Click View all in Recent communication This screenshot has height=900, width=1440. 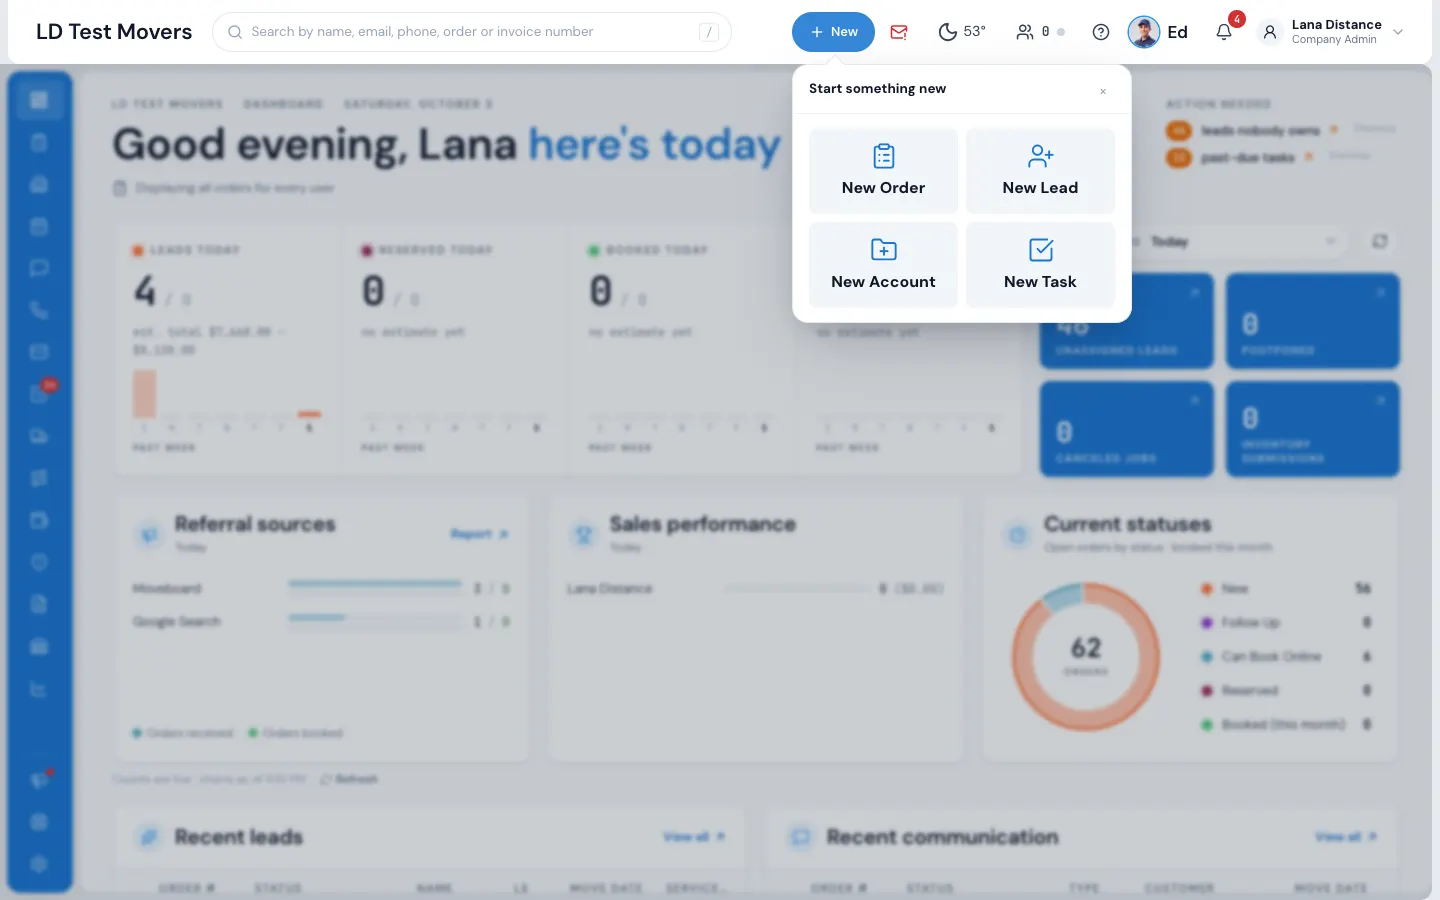tap(1346, 836)
